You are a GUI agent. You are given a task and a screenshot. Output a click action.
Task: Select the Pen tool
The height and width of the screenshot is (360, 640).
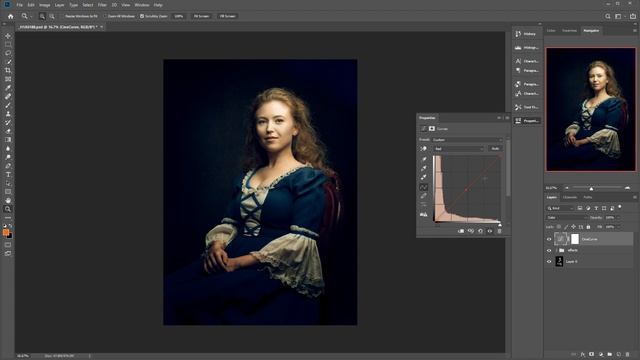8,166
